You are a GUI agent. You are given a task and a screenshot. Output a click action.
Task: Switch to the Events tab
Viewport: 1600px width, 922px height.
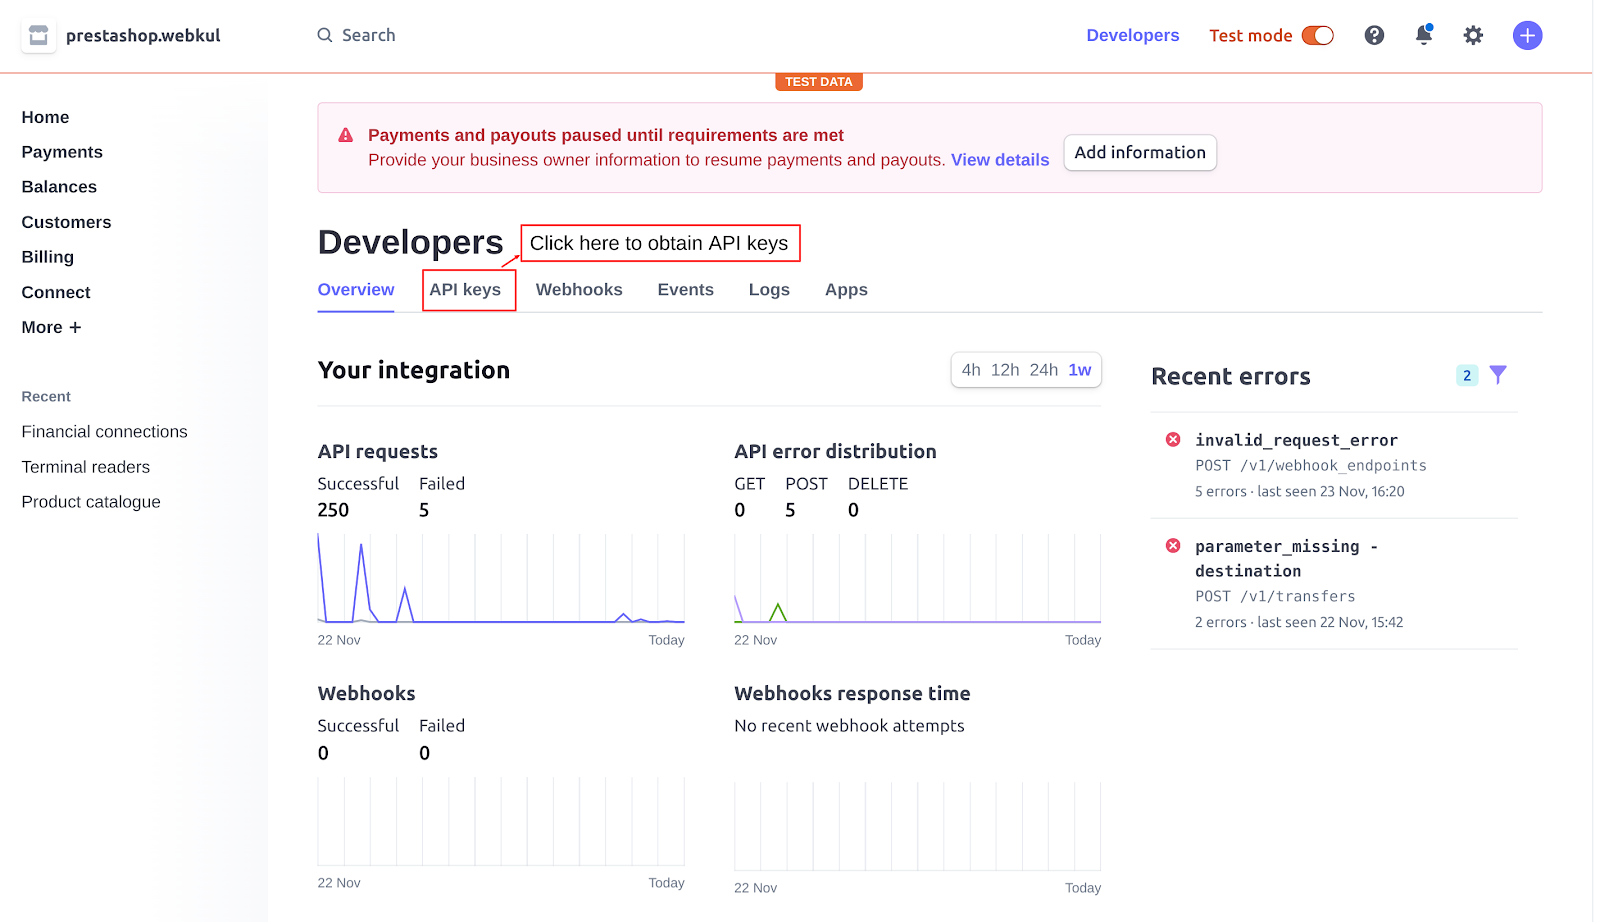click(686, 289)
